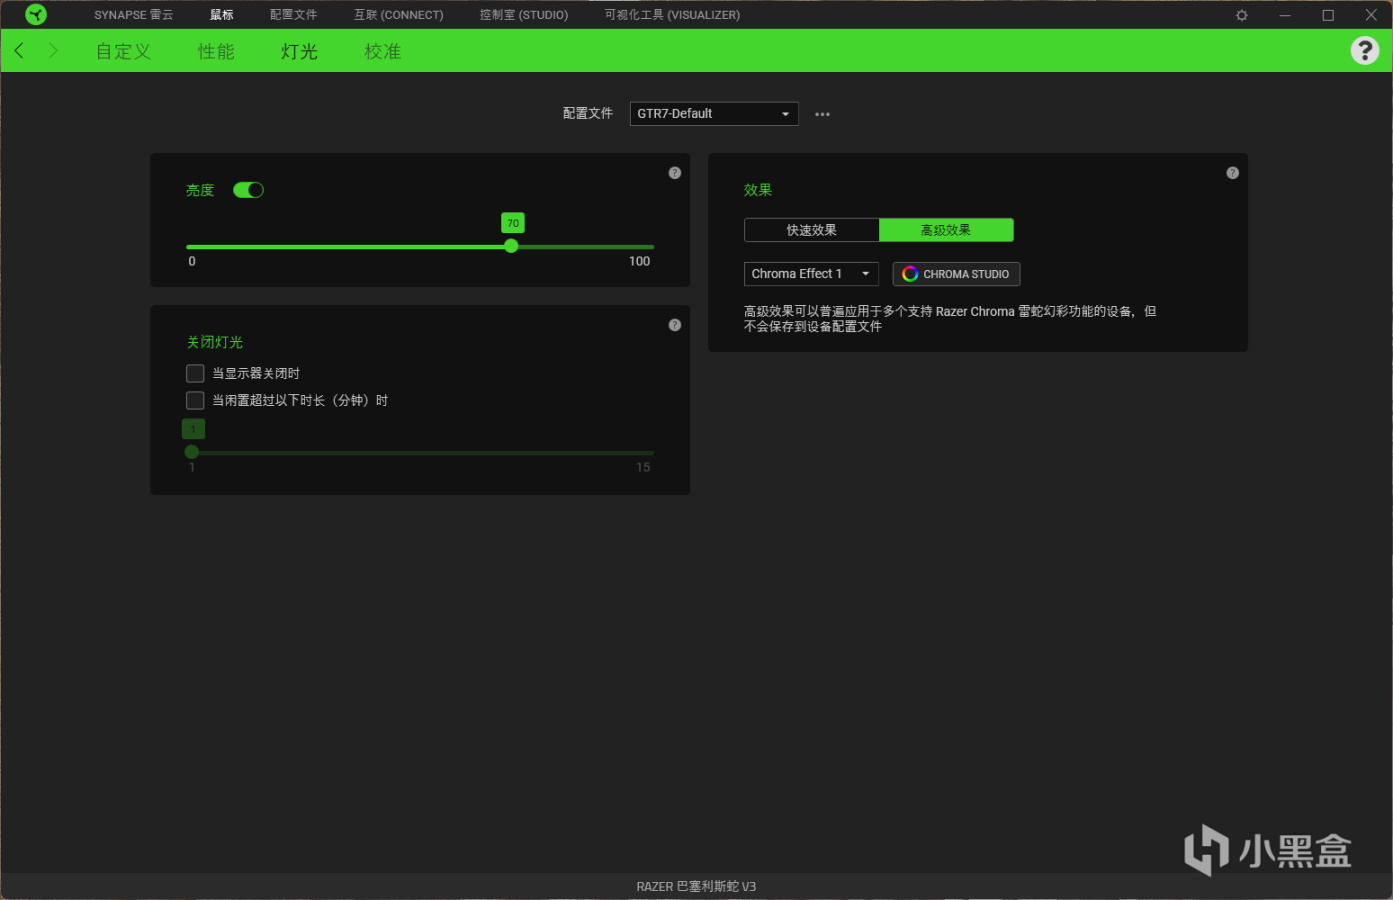The height and width of the screenshot is (900, 1393).
Task: Select the 高级效果 option
Action: coord(946,230)
